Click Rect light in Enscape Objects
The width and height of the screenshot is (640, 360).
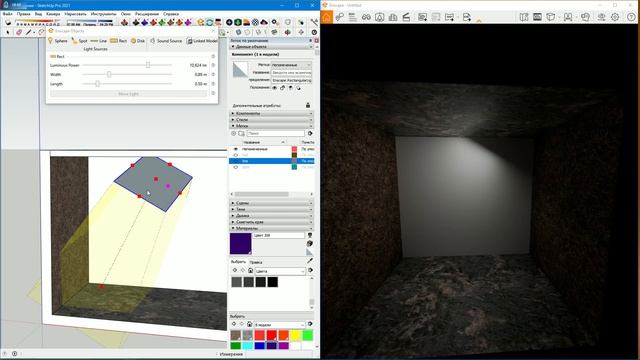point(118,41)
